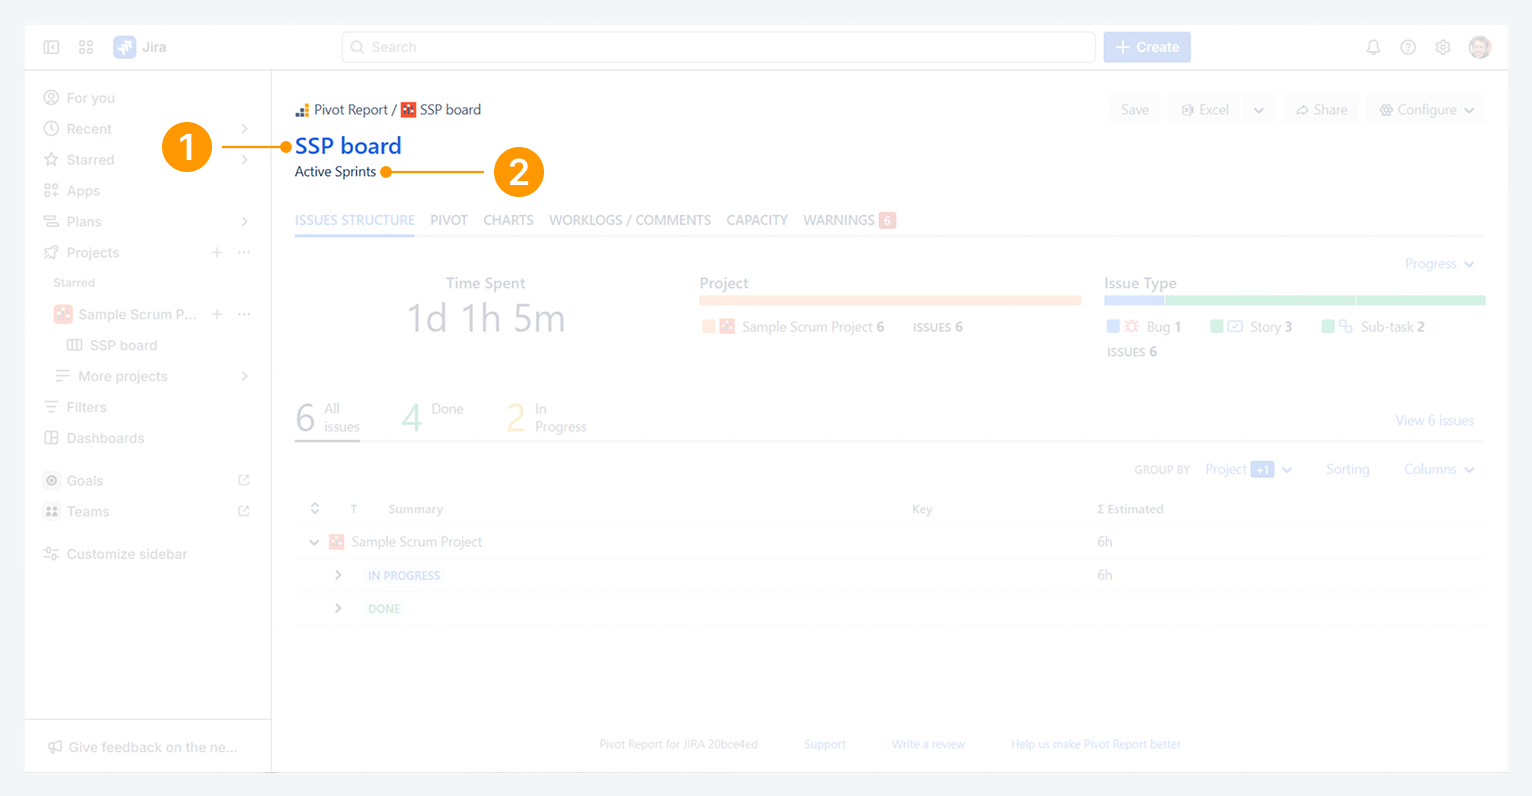This screenshot has width=1532, height=796.
Task: Click Give feedback at the sidebar bottom
Action: (x=144, y=747)
